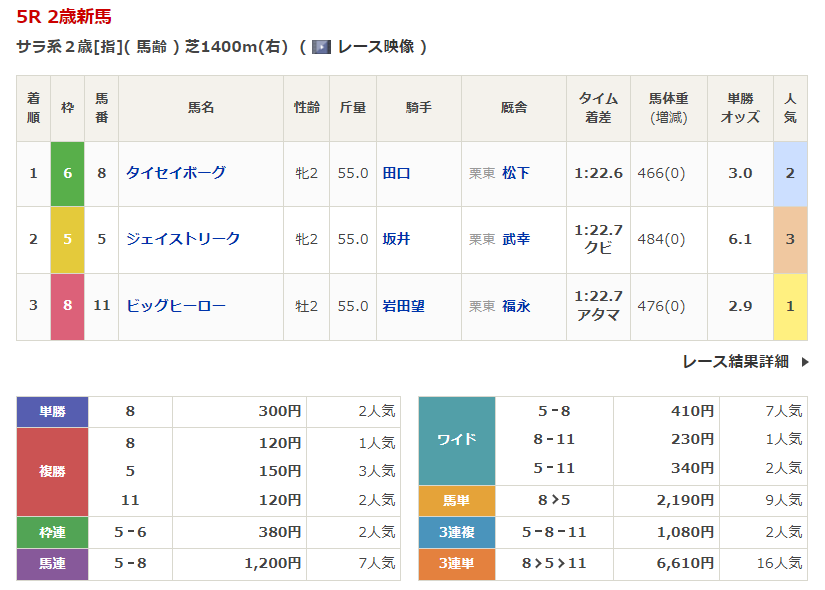Click odds value 6.1
The height and width of the screenshot is (590, 825).
740,239
